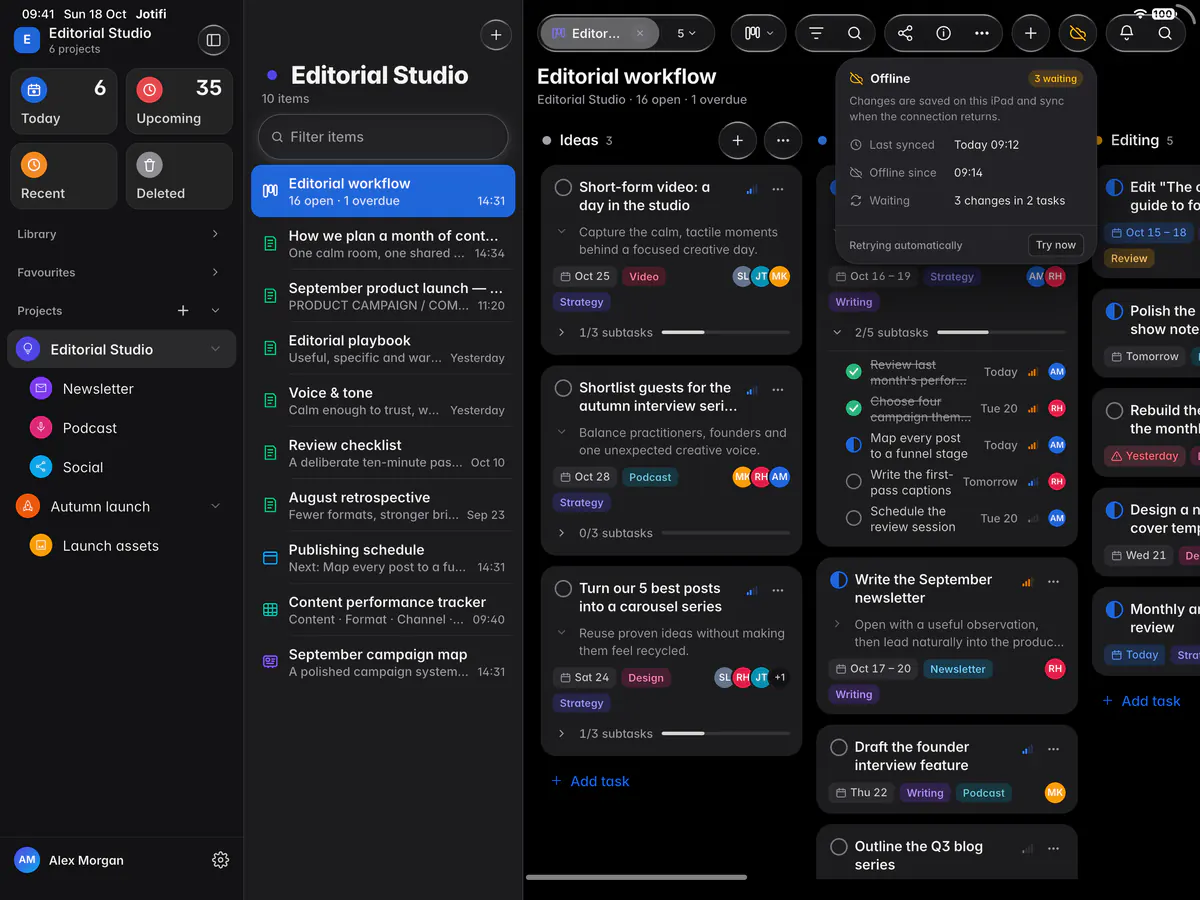Image resolution: width=1200 pixels, height=900 pixels.
Task: Expand 1/3 subtasks on Short-form video card
Action: [x=561, y=332]
